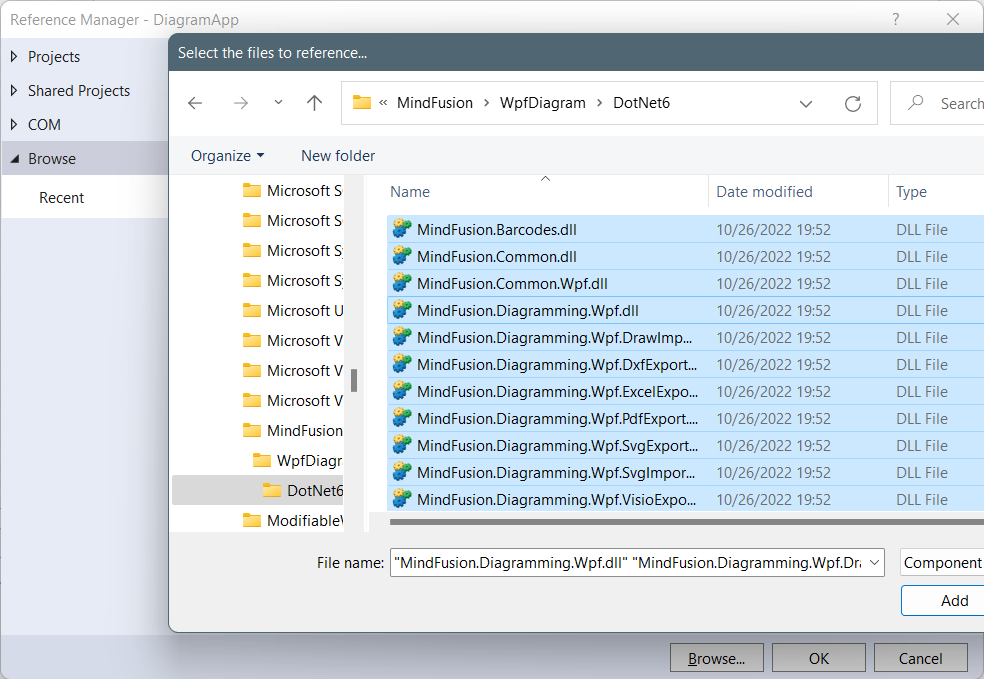Open the Component file type filter dropdown
The image size is (984, 679).
[942, 563]
